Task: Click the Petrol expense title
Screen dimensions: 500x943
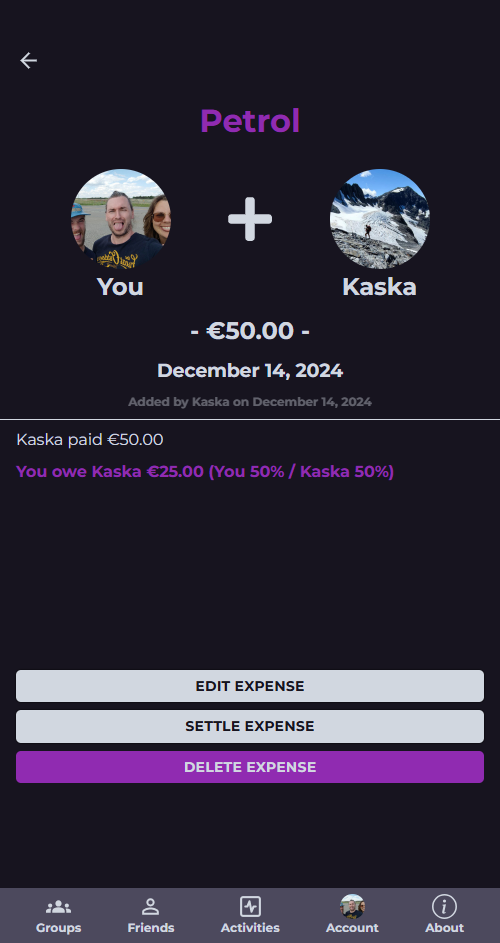Action: tap(250, 121)
